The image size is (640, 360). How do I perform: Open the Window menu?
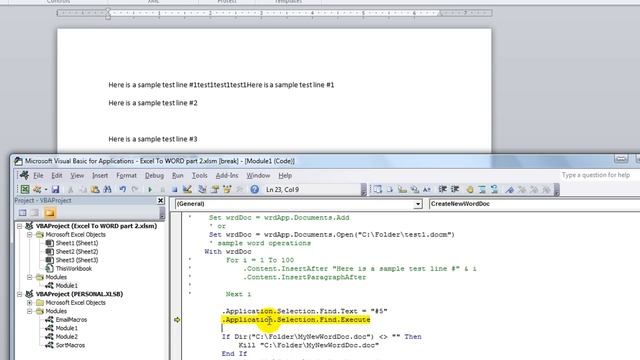[x=258, y=176]
